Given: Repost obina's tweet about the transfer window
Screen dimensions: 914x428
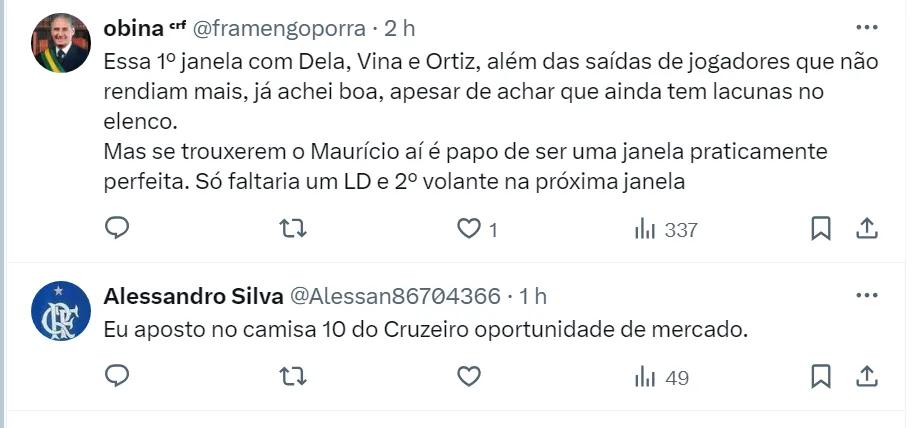Looking at the screenshot, I should 292,229.
